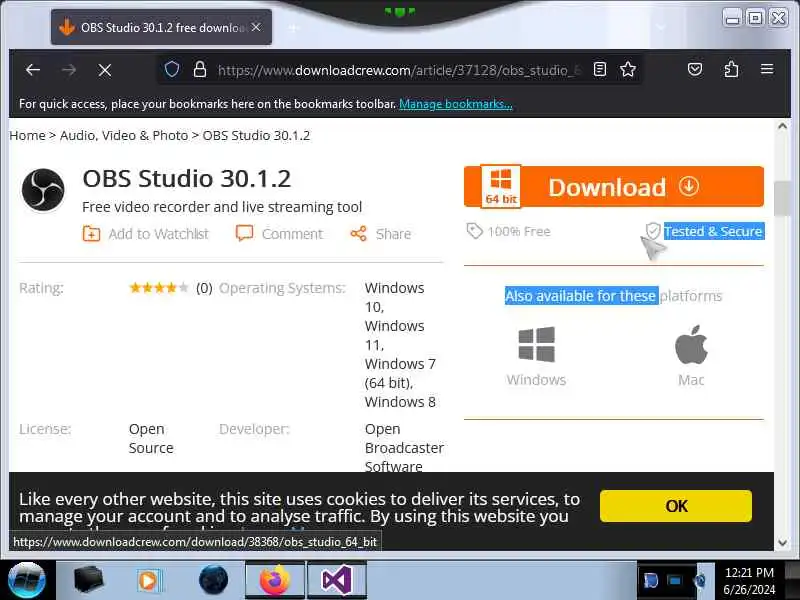Click the Add to Watchlist plus icon
This screenshot has height=600, width=800.
coord(91,234)
